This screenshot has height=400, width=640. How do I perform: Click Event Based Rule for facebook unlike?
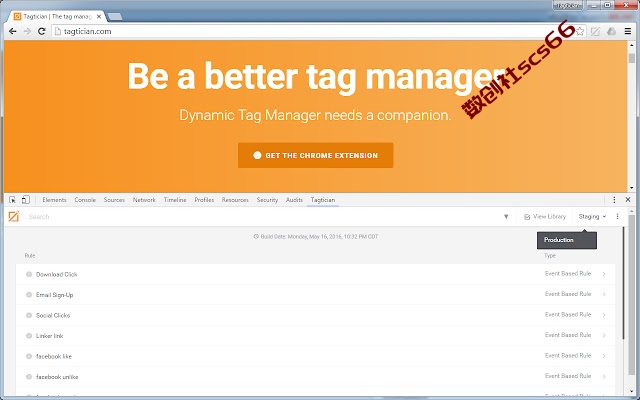coord(568,376)
